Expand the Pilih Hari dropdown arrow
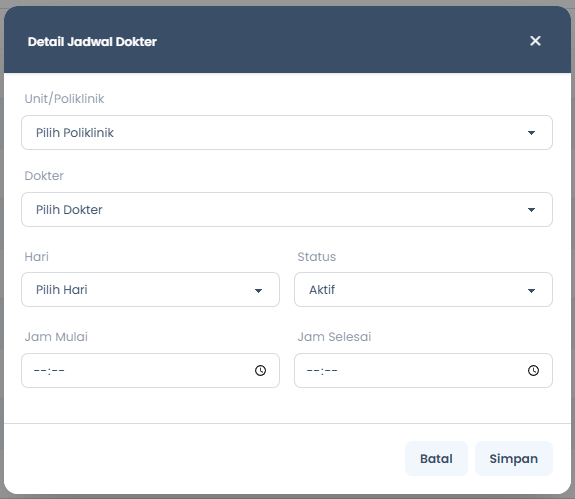Image resolution: width=575 pixels, height=499 pixels. [258, 291]
